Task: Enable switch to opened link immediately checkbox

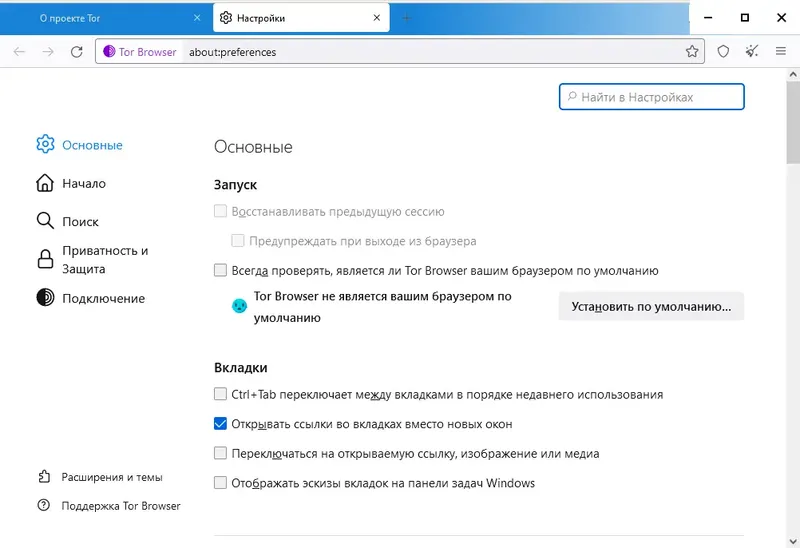Action: point(220,453)
